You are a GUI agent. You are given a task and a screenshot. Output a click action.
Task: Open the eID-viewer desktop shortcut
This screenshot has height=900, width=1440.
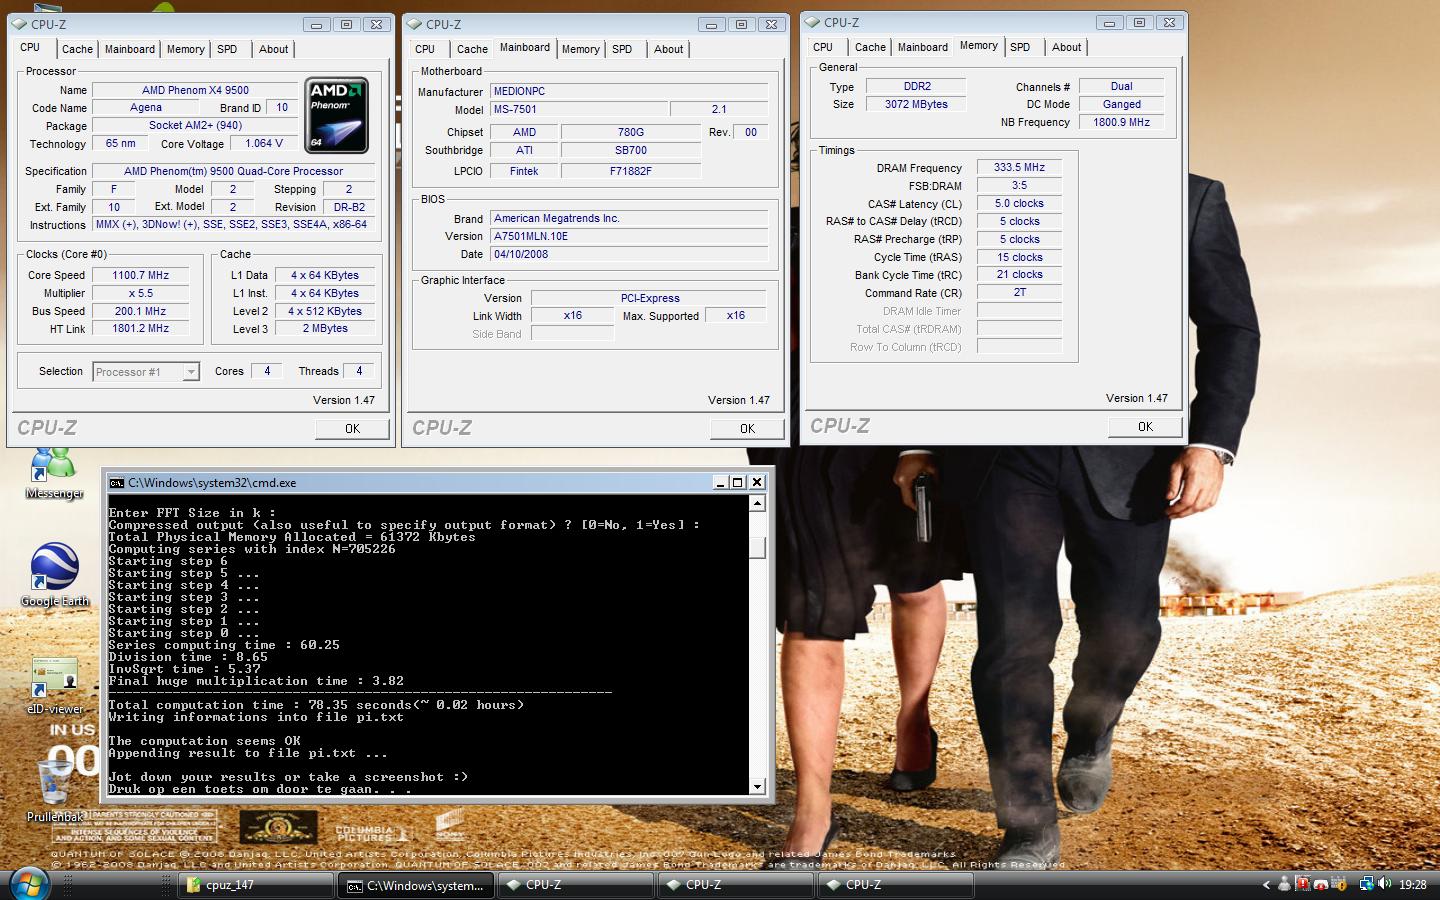click(x=55, y=686)
